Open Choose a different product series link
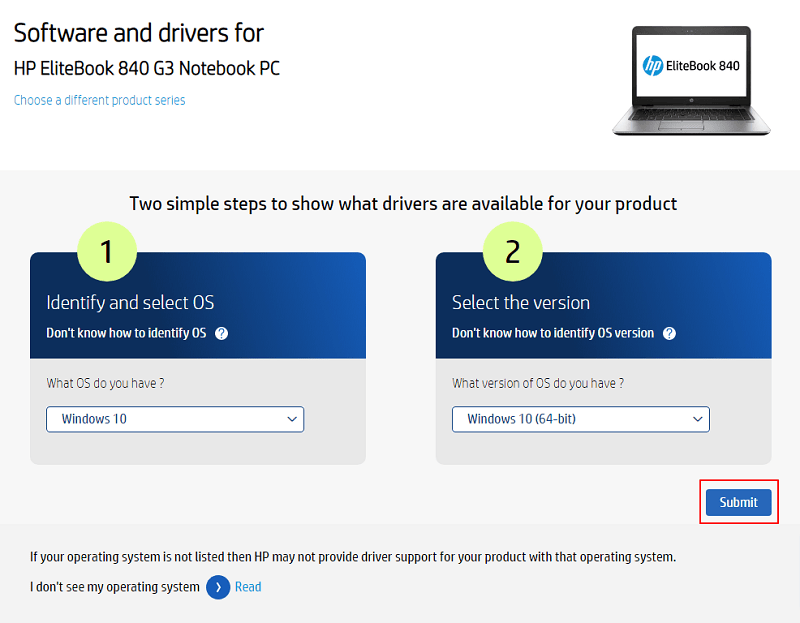The image size is (800, 623). pos(99,100)
